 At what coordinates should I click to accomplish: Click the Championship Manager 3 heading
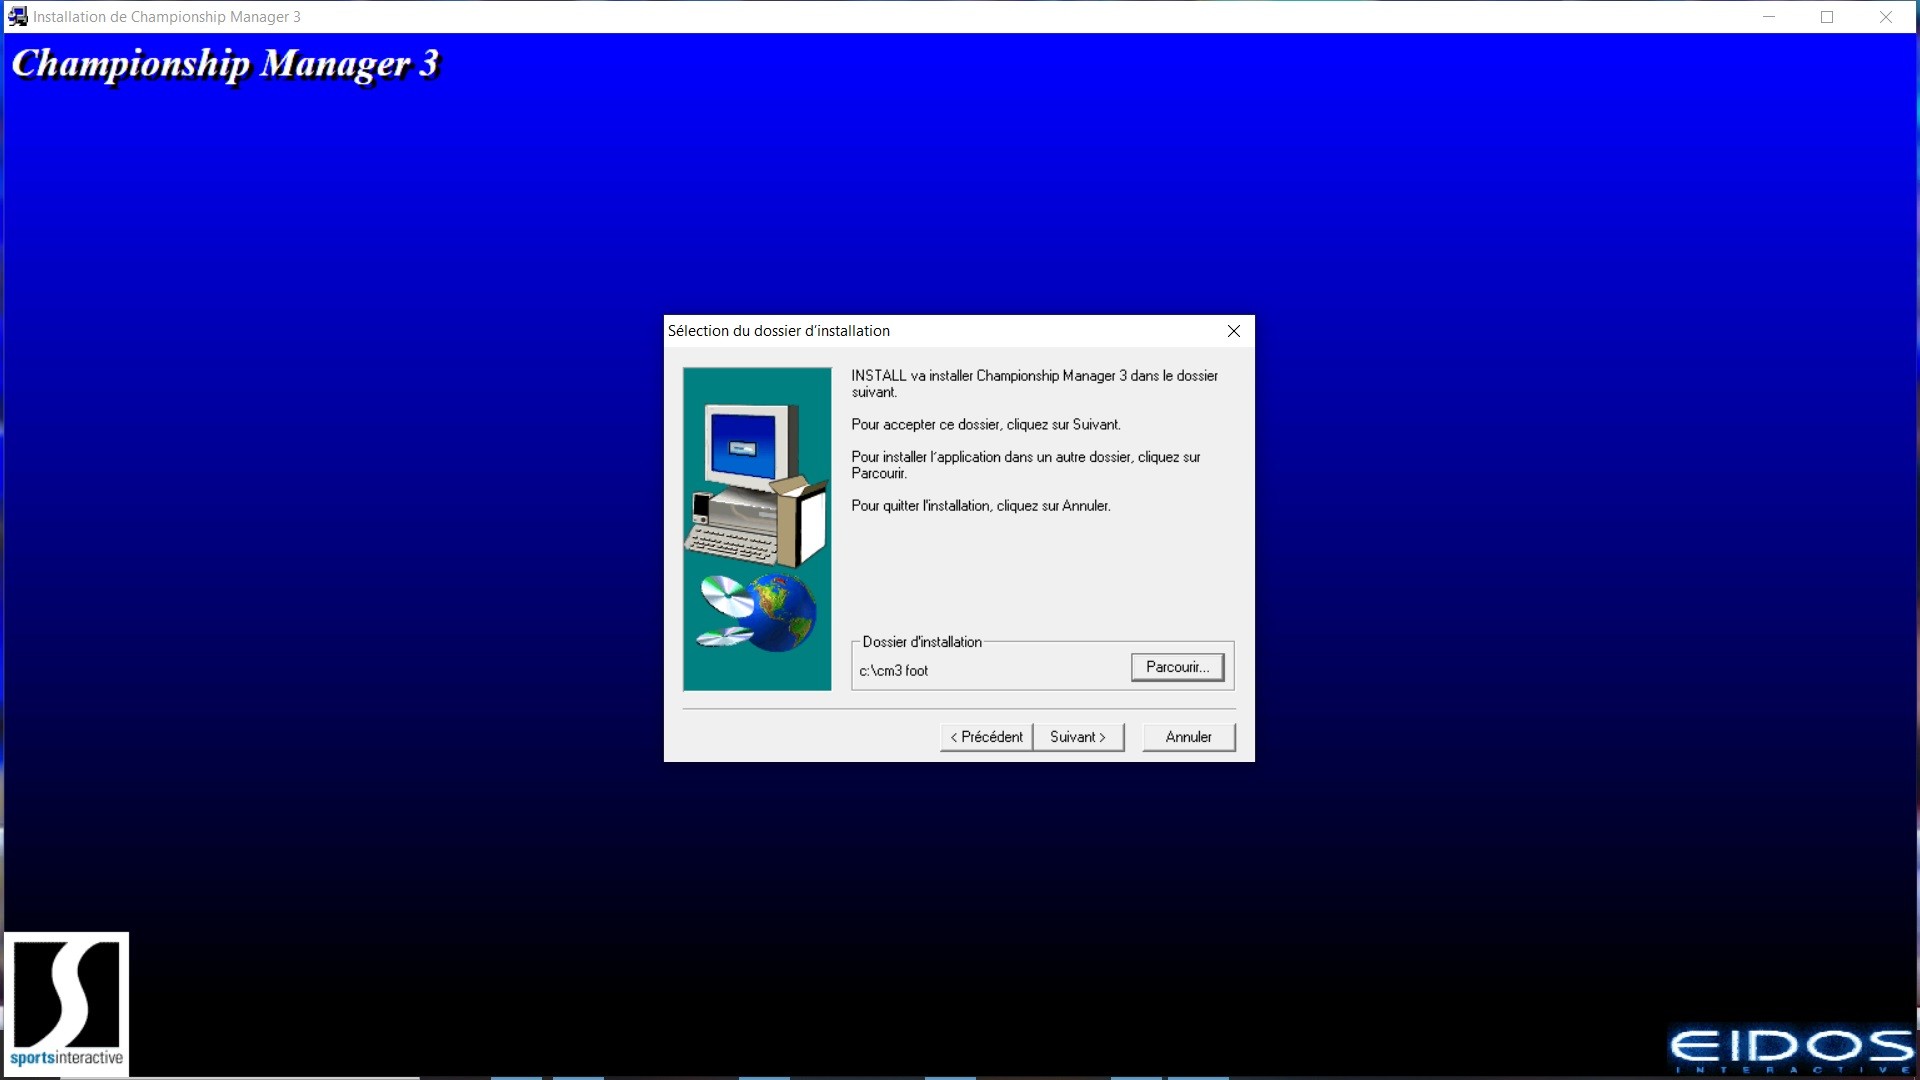[x=226, y=65]
